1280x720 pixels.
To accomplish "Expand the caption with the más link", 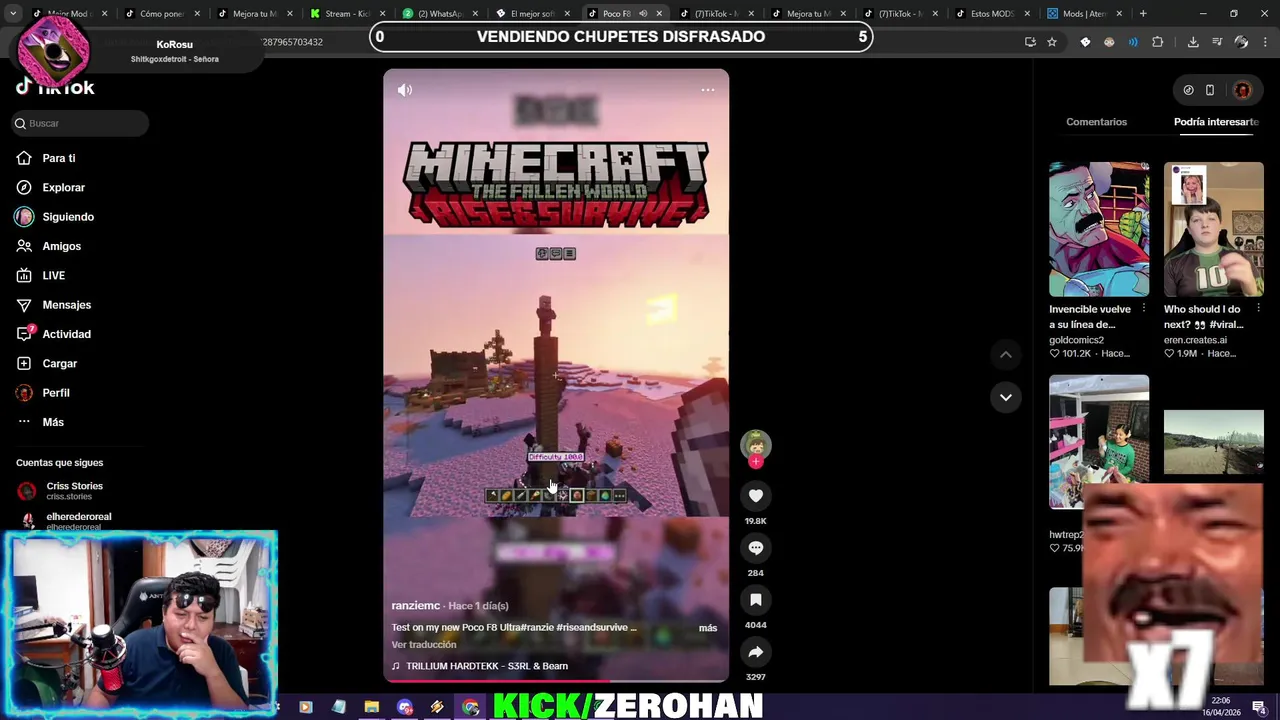I will [x=708, y=628].
